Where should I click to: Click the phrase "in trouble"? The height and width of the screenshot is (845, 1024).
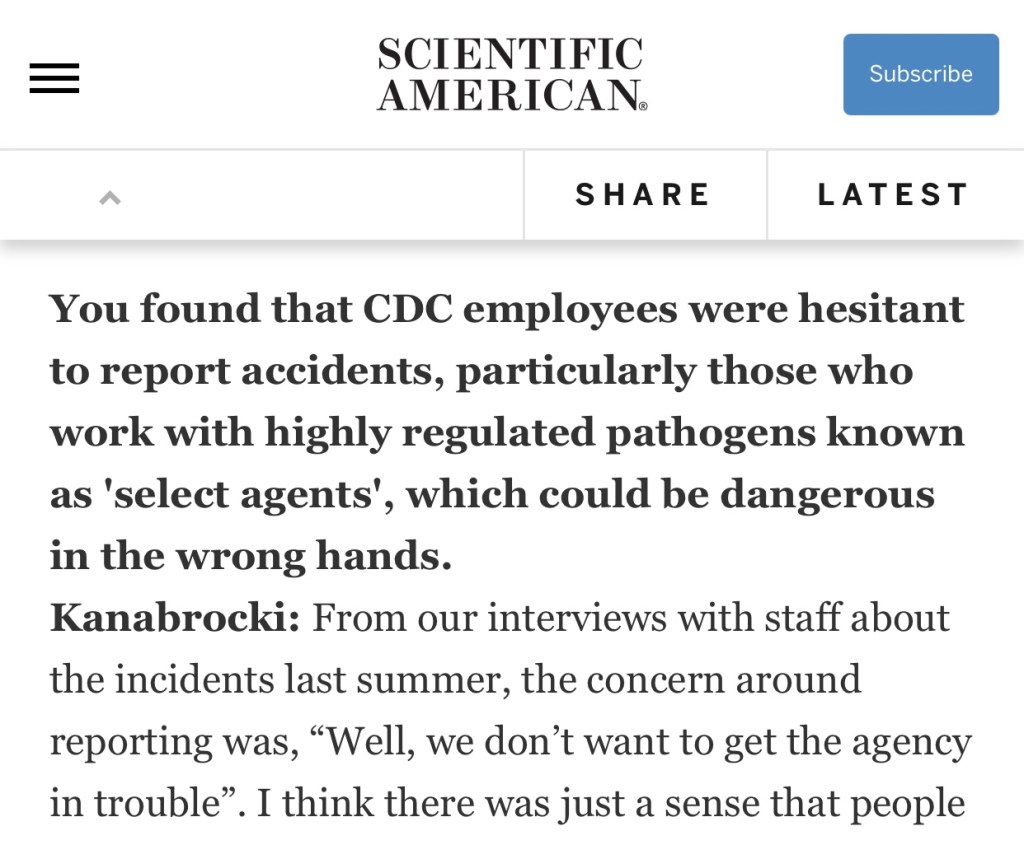[x=147, y=804]
